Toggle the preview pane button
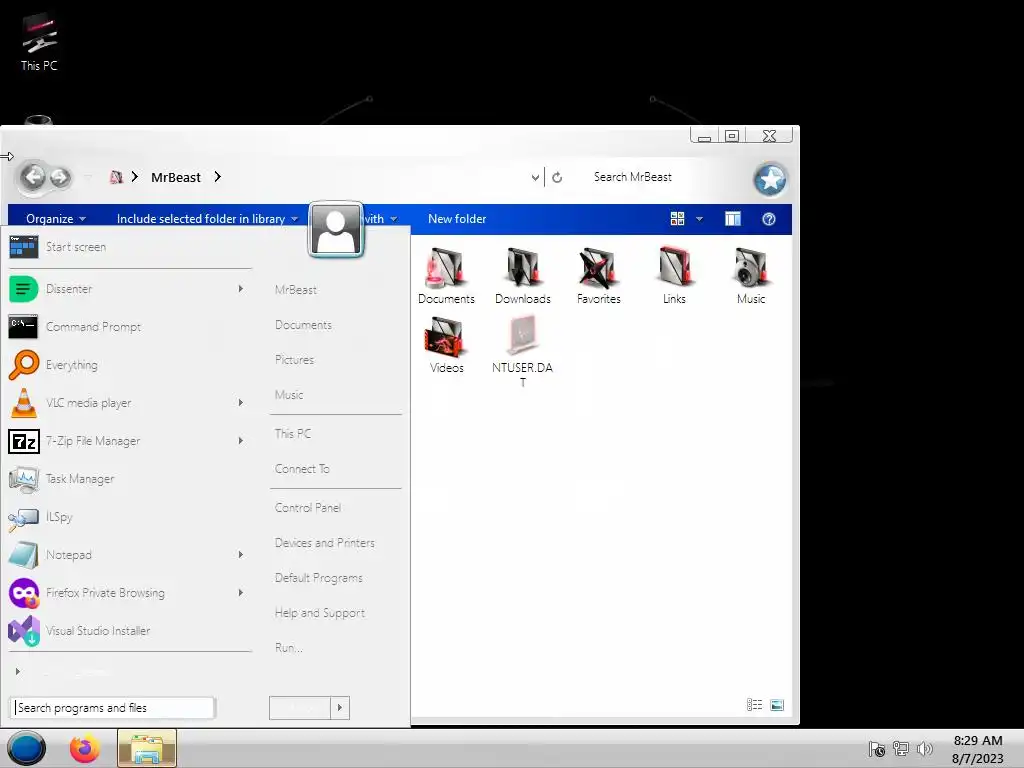The width and height of the screenshot is (1024, 768). 733,219
